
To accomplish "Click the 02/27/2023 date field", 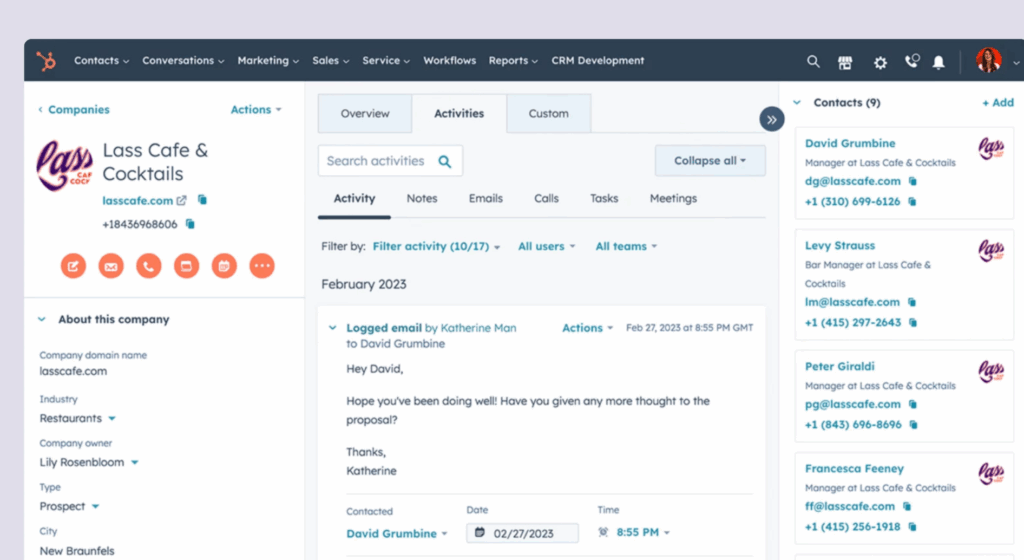I will coord(522,533).
